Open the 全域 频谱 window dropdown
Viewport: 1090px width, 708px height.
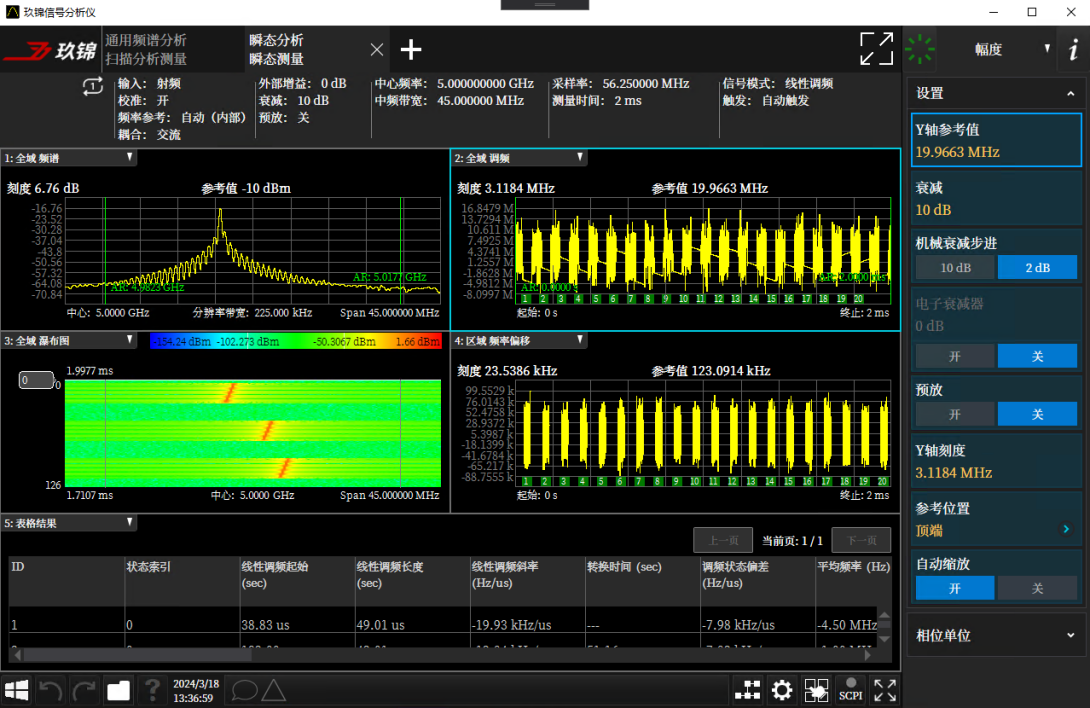(130, 158)
